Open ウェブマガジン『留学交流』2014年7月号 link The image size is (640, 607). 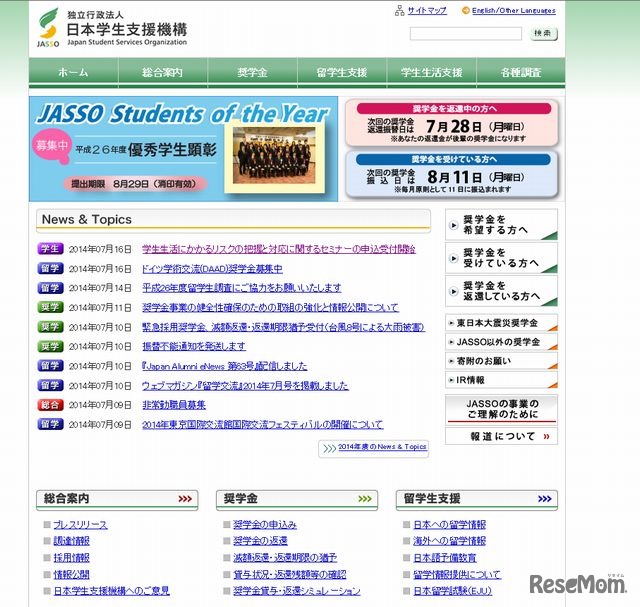[x=245, y=385]
